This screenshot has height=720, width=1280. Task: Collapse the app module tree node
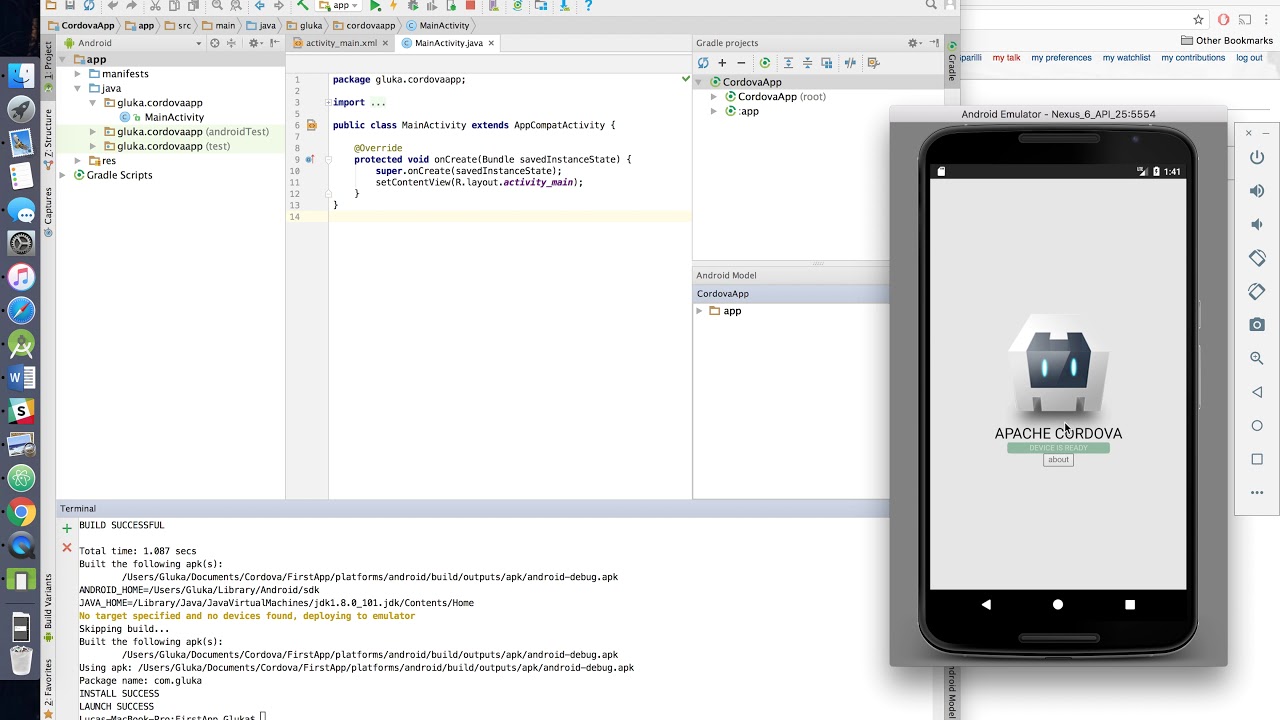[x=63, y=60]
